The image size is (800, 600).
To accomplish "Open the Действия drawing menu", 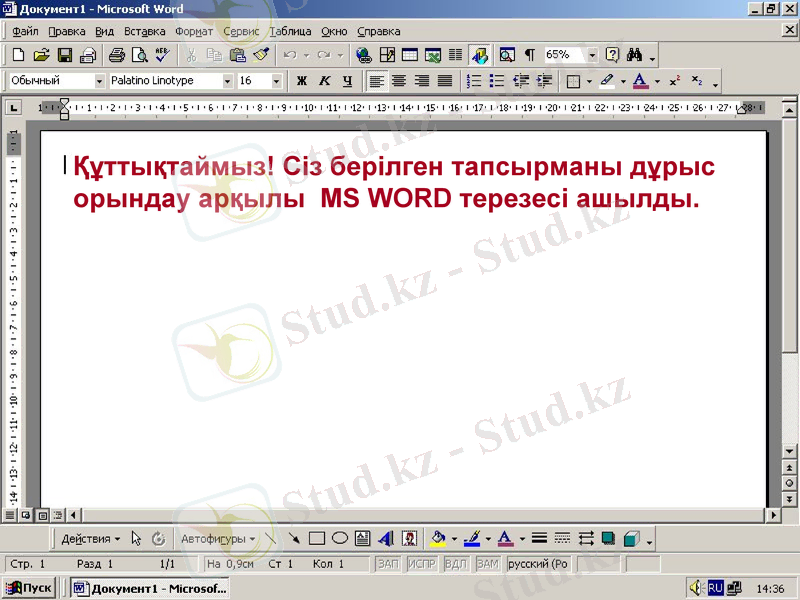I will coord(88,538).
